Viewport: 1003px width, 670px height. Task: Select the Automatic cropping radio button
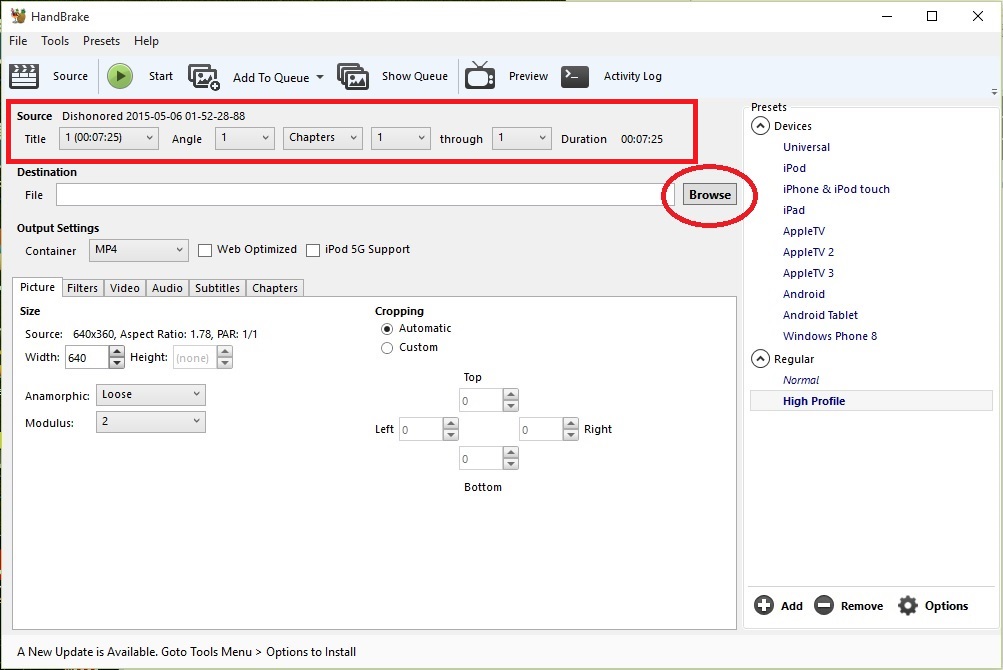click(x=387, y=329)
